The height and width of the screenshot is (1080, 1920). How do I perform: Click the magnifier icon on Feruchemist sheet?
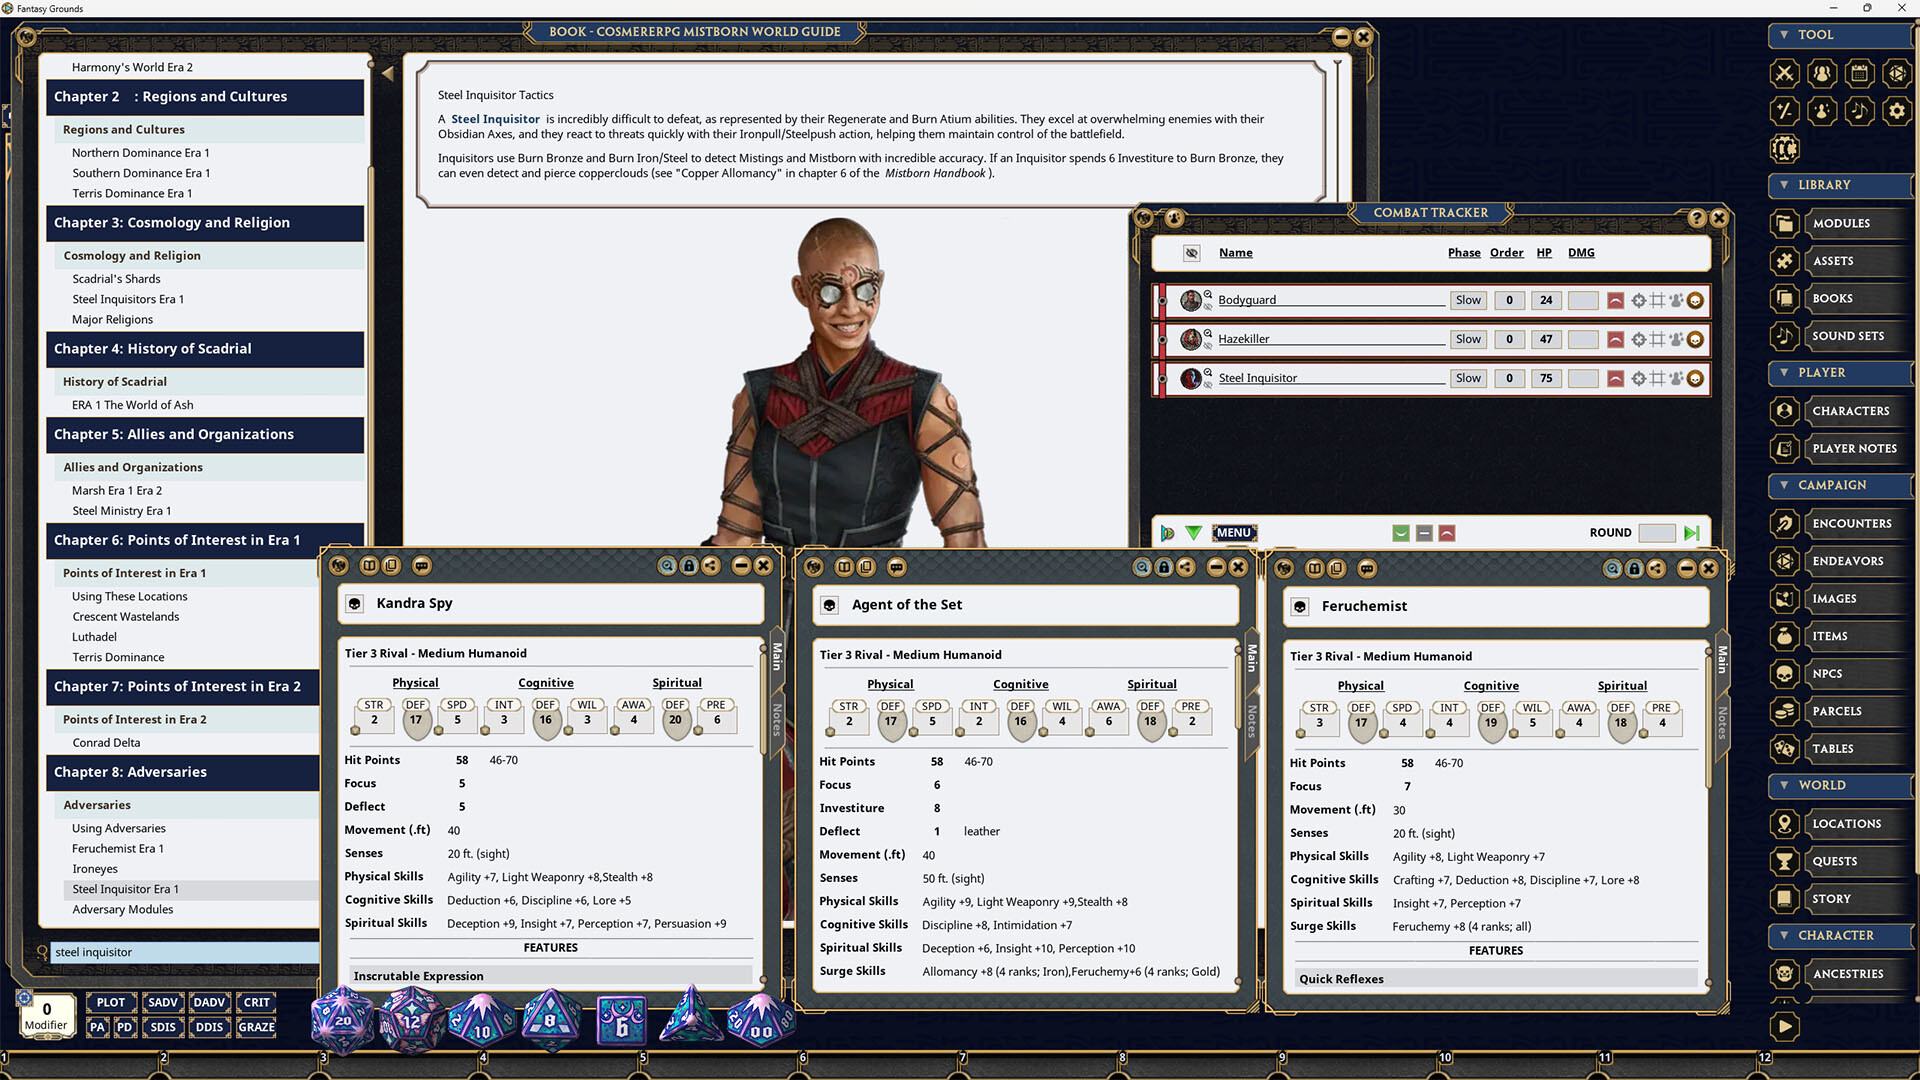pos(1612,568)
